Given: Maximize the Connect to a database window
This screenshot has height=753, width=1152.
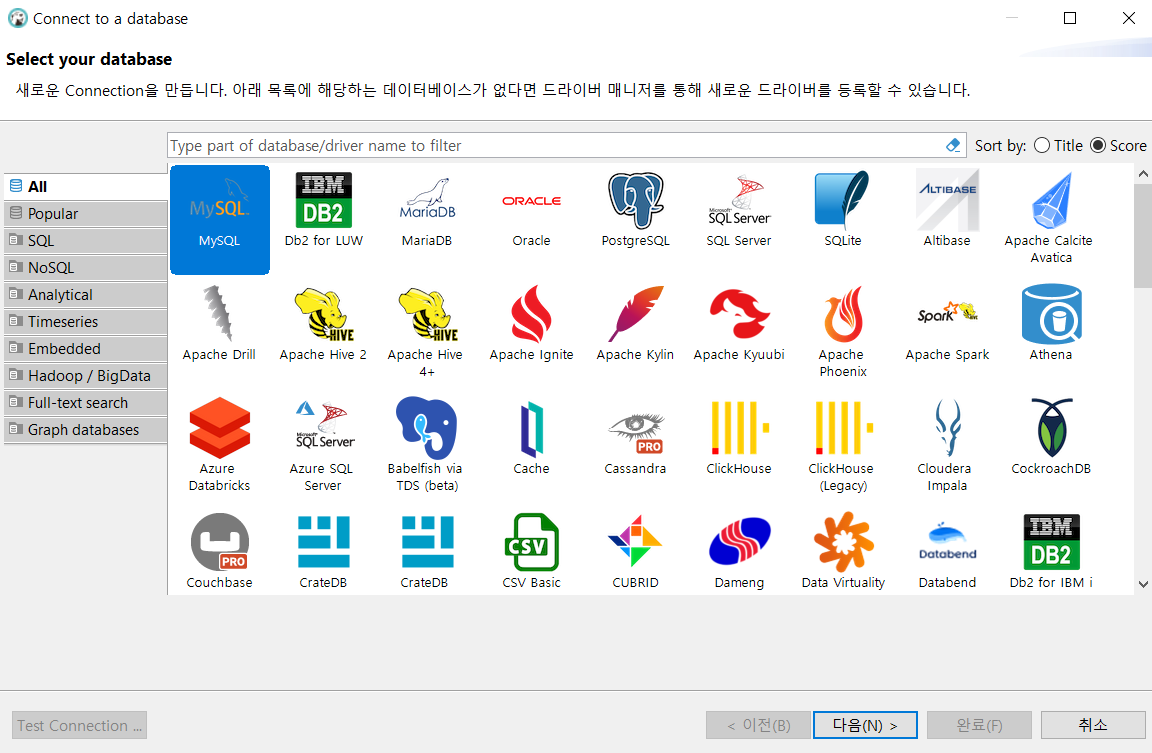Looking at the screenshot, I should tap(1070, 18).
